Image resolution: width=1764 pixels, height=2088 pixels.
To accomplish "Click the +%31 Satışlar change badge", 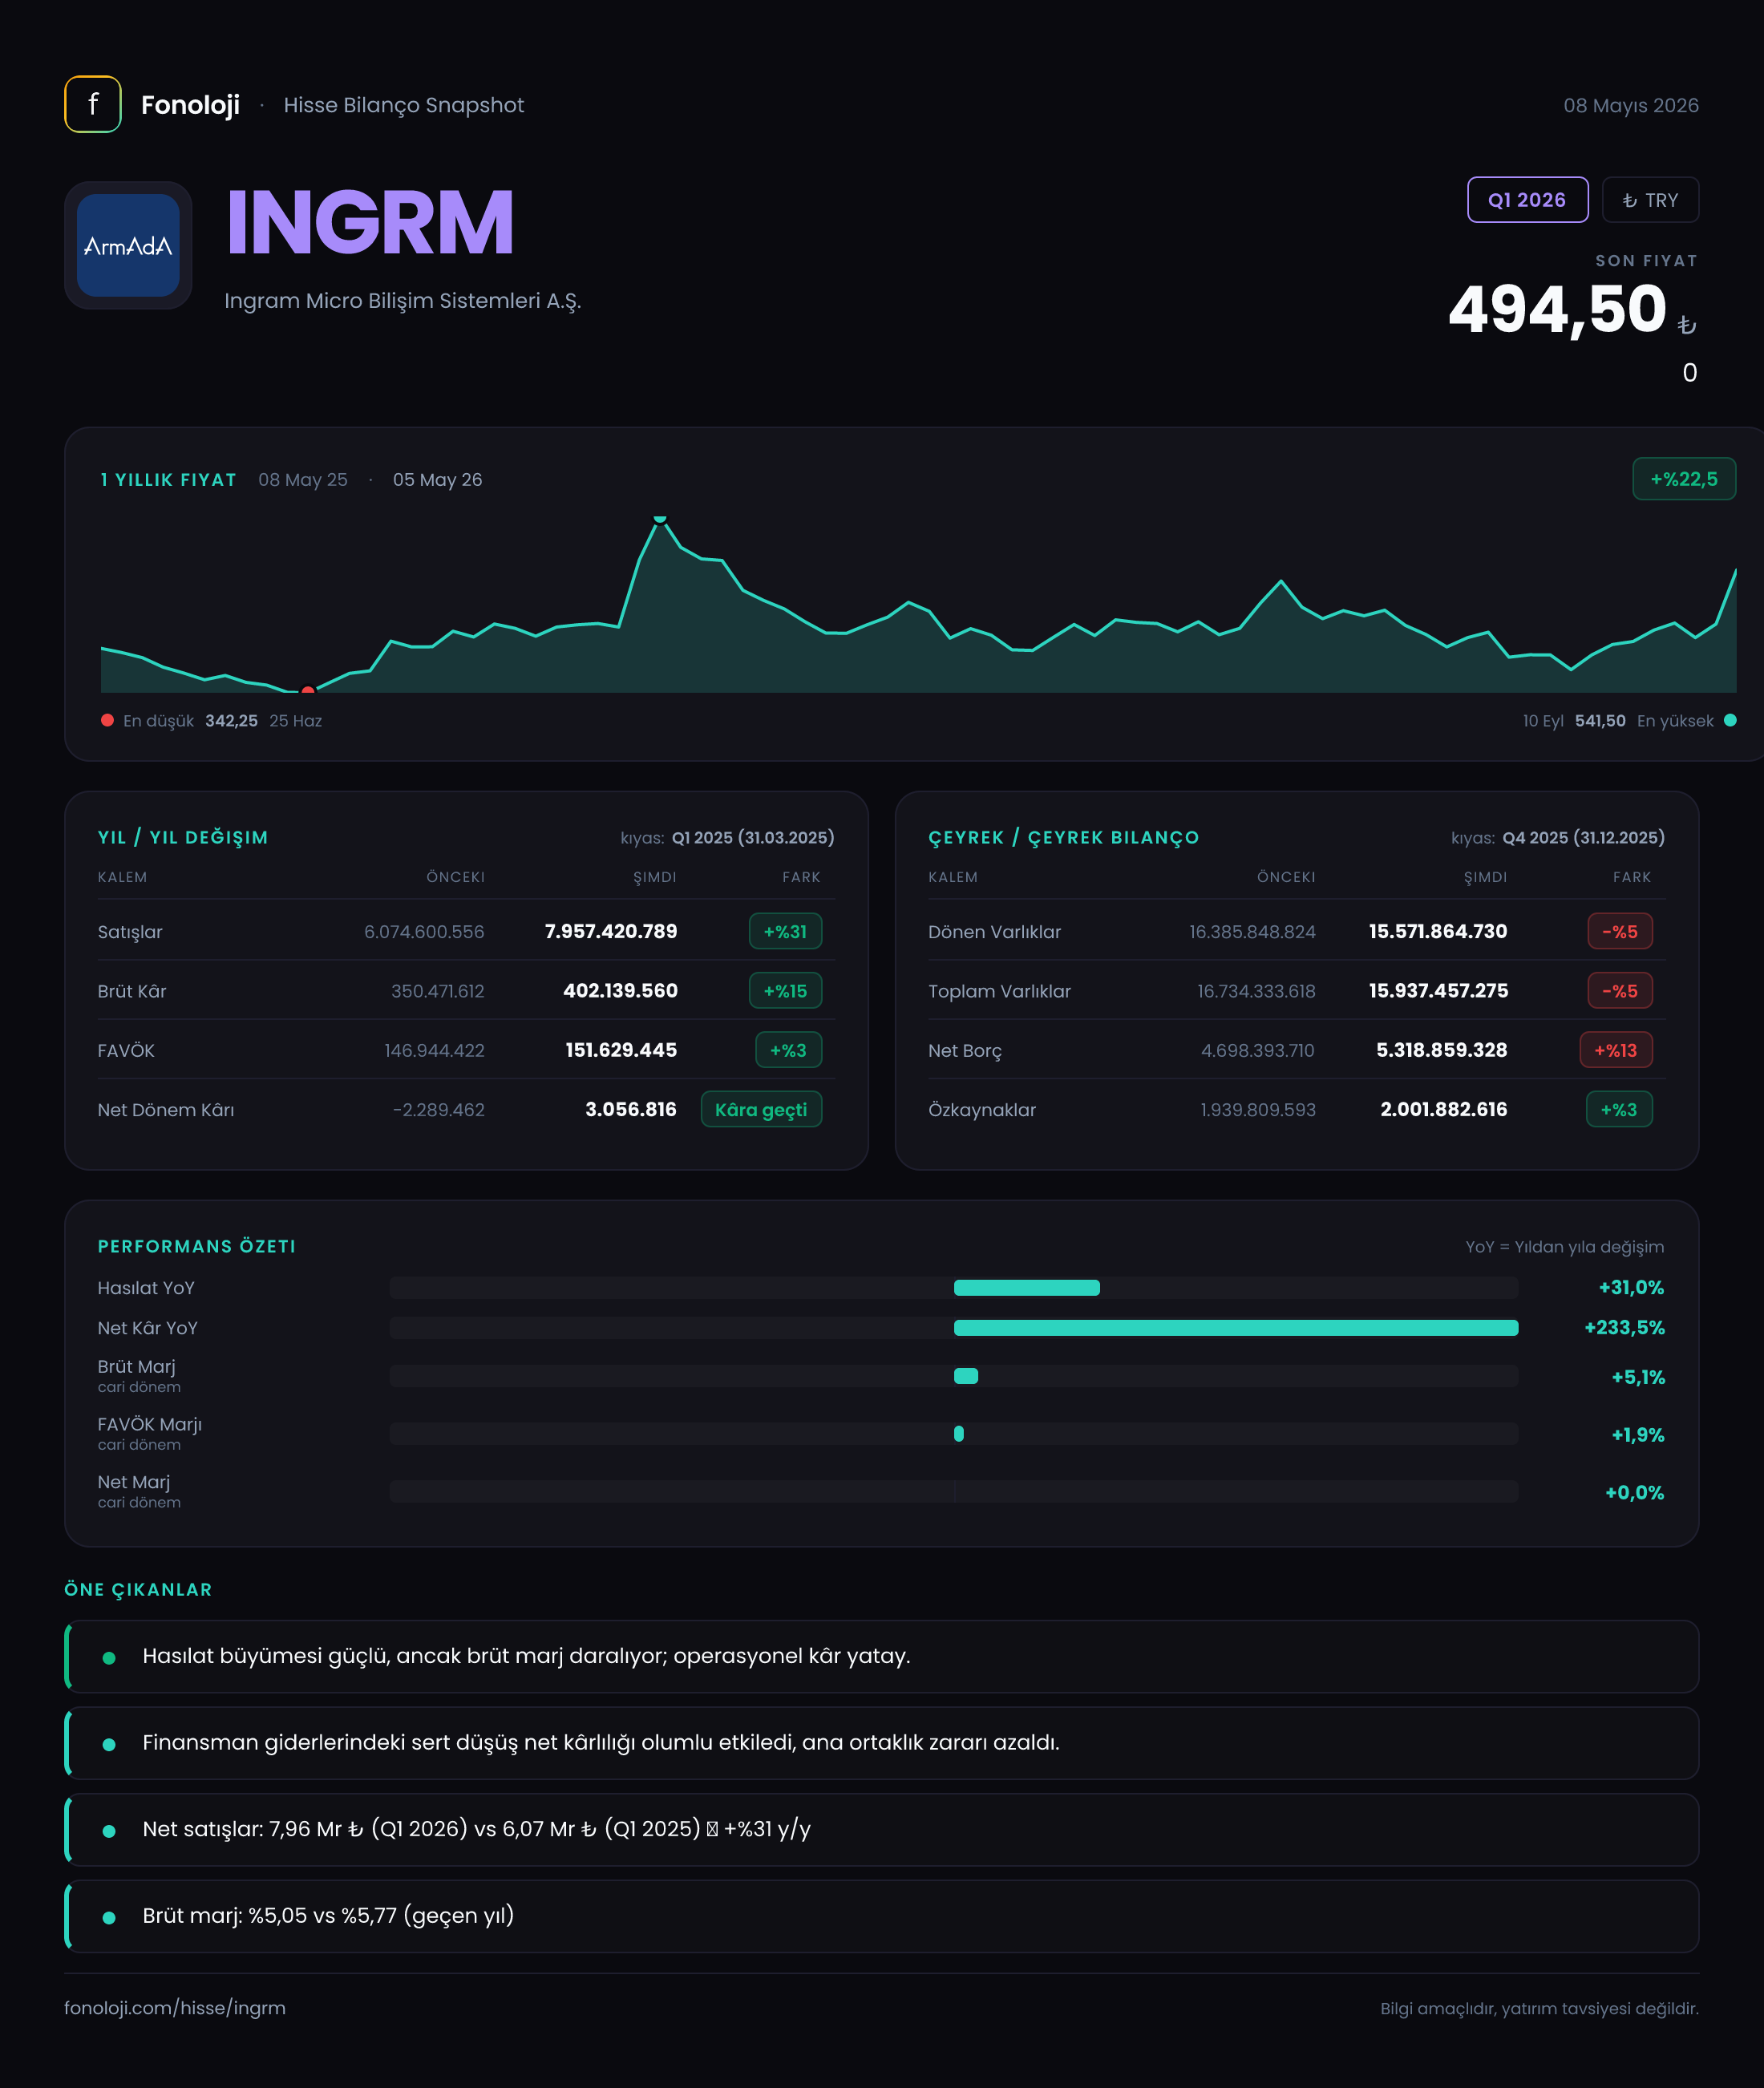I will click(785, 931).
